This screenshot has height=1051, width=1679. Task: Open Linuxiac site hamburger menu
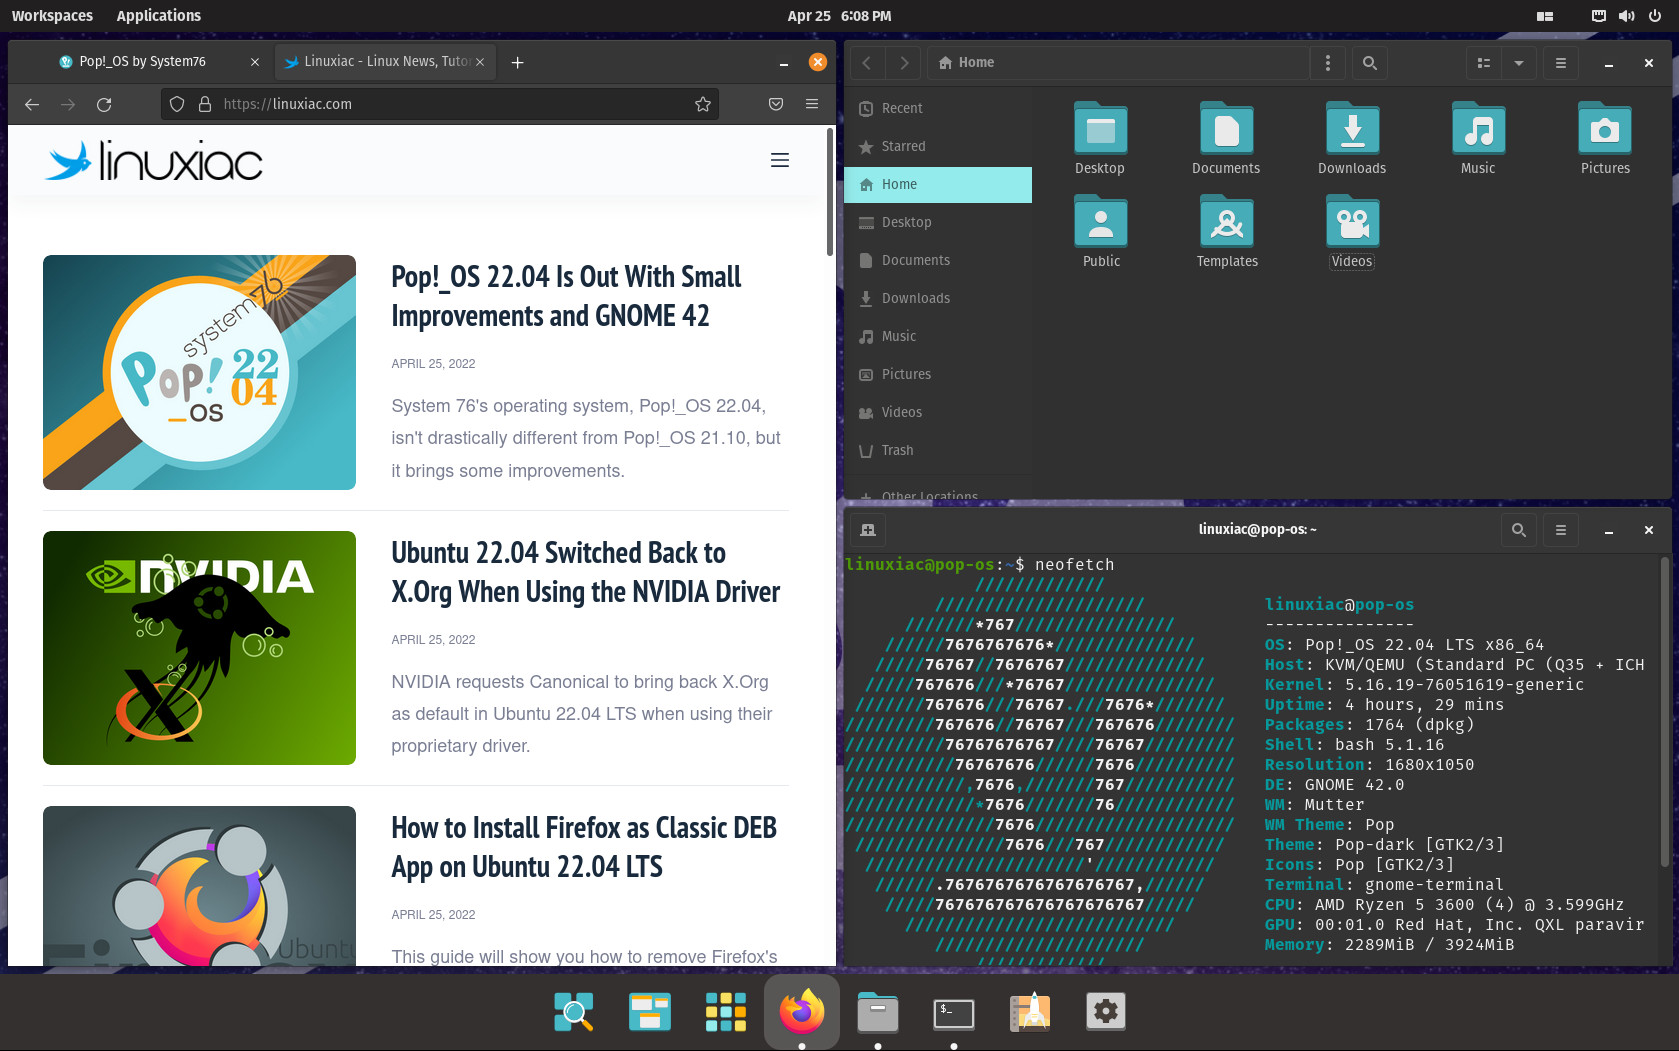coord(780,160)
